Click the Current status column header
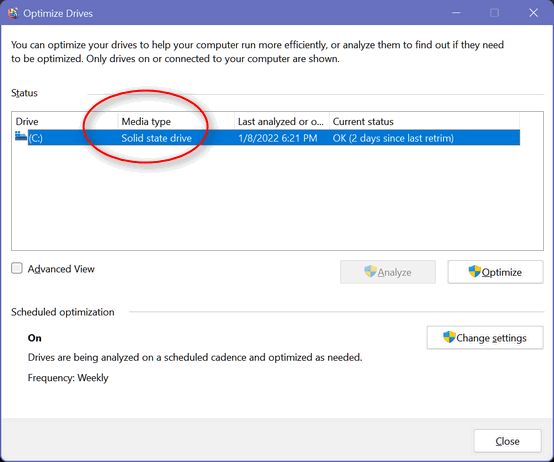The width and height of the screenshot is (554, 462). point(424,122)
